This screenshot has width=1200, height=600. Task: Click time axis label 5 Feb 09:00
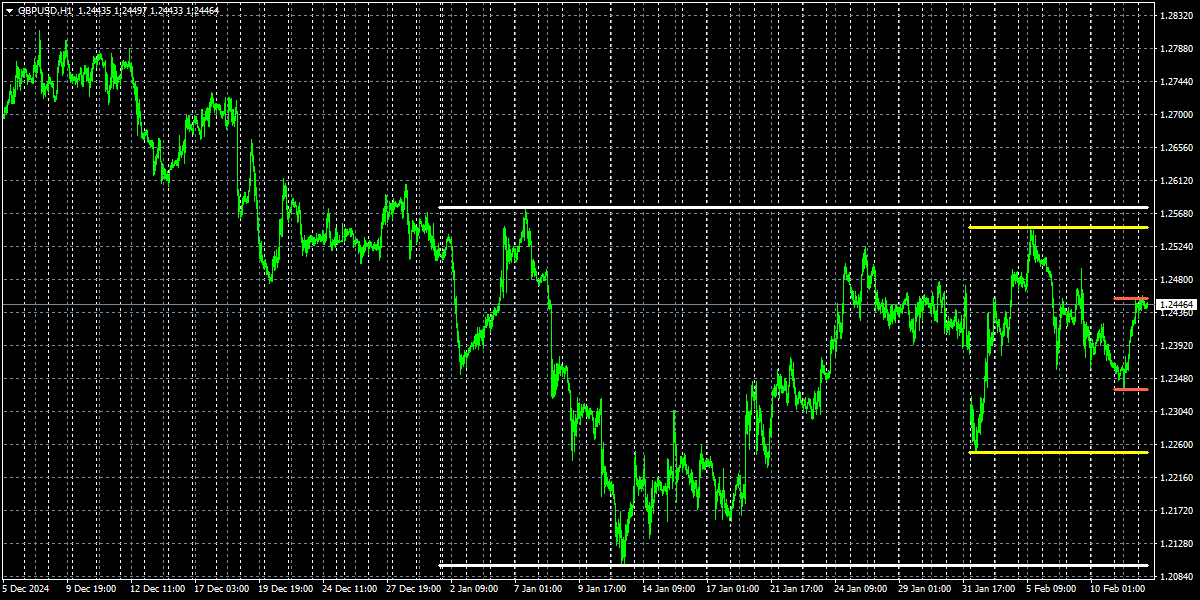(1053, 590)
